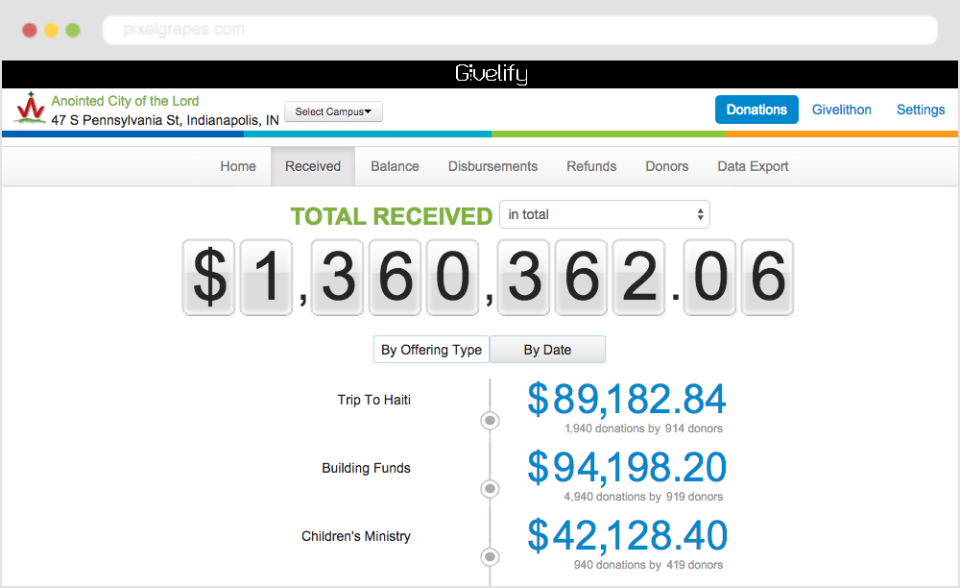Click the red traffic light button
The width and height of the screenshot is (960, 588).
pyautogui.click(x=29, y=30)
